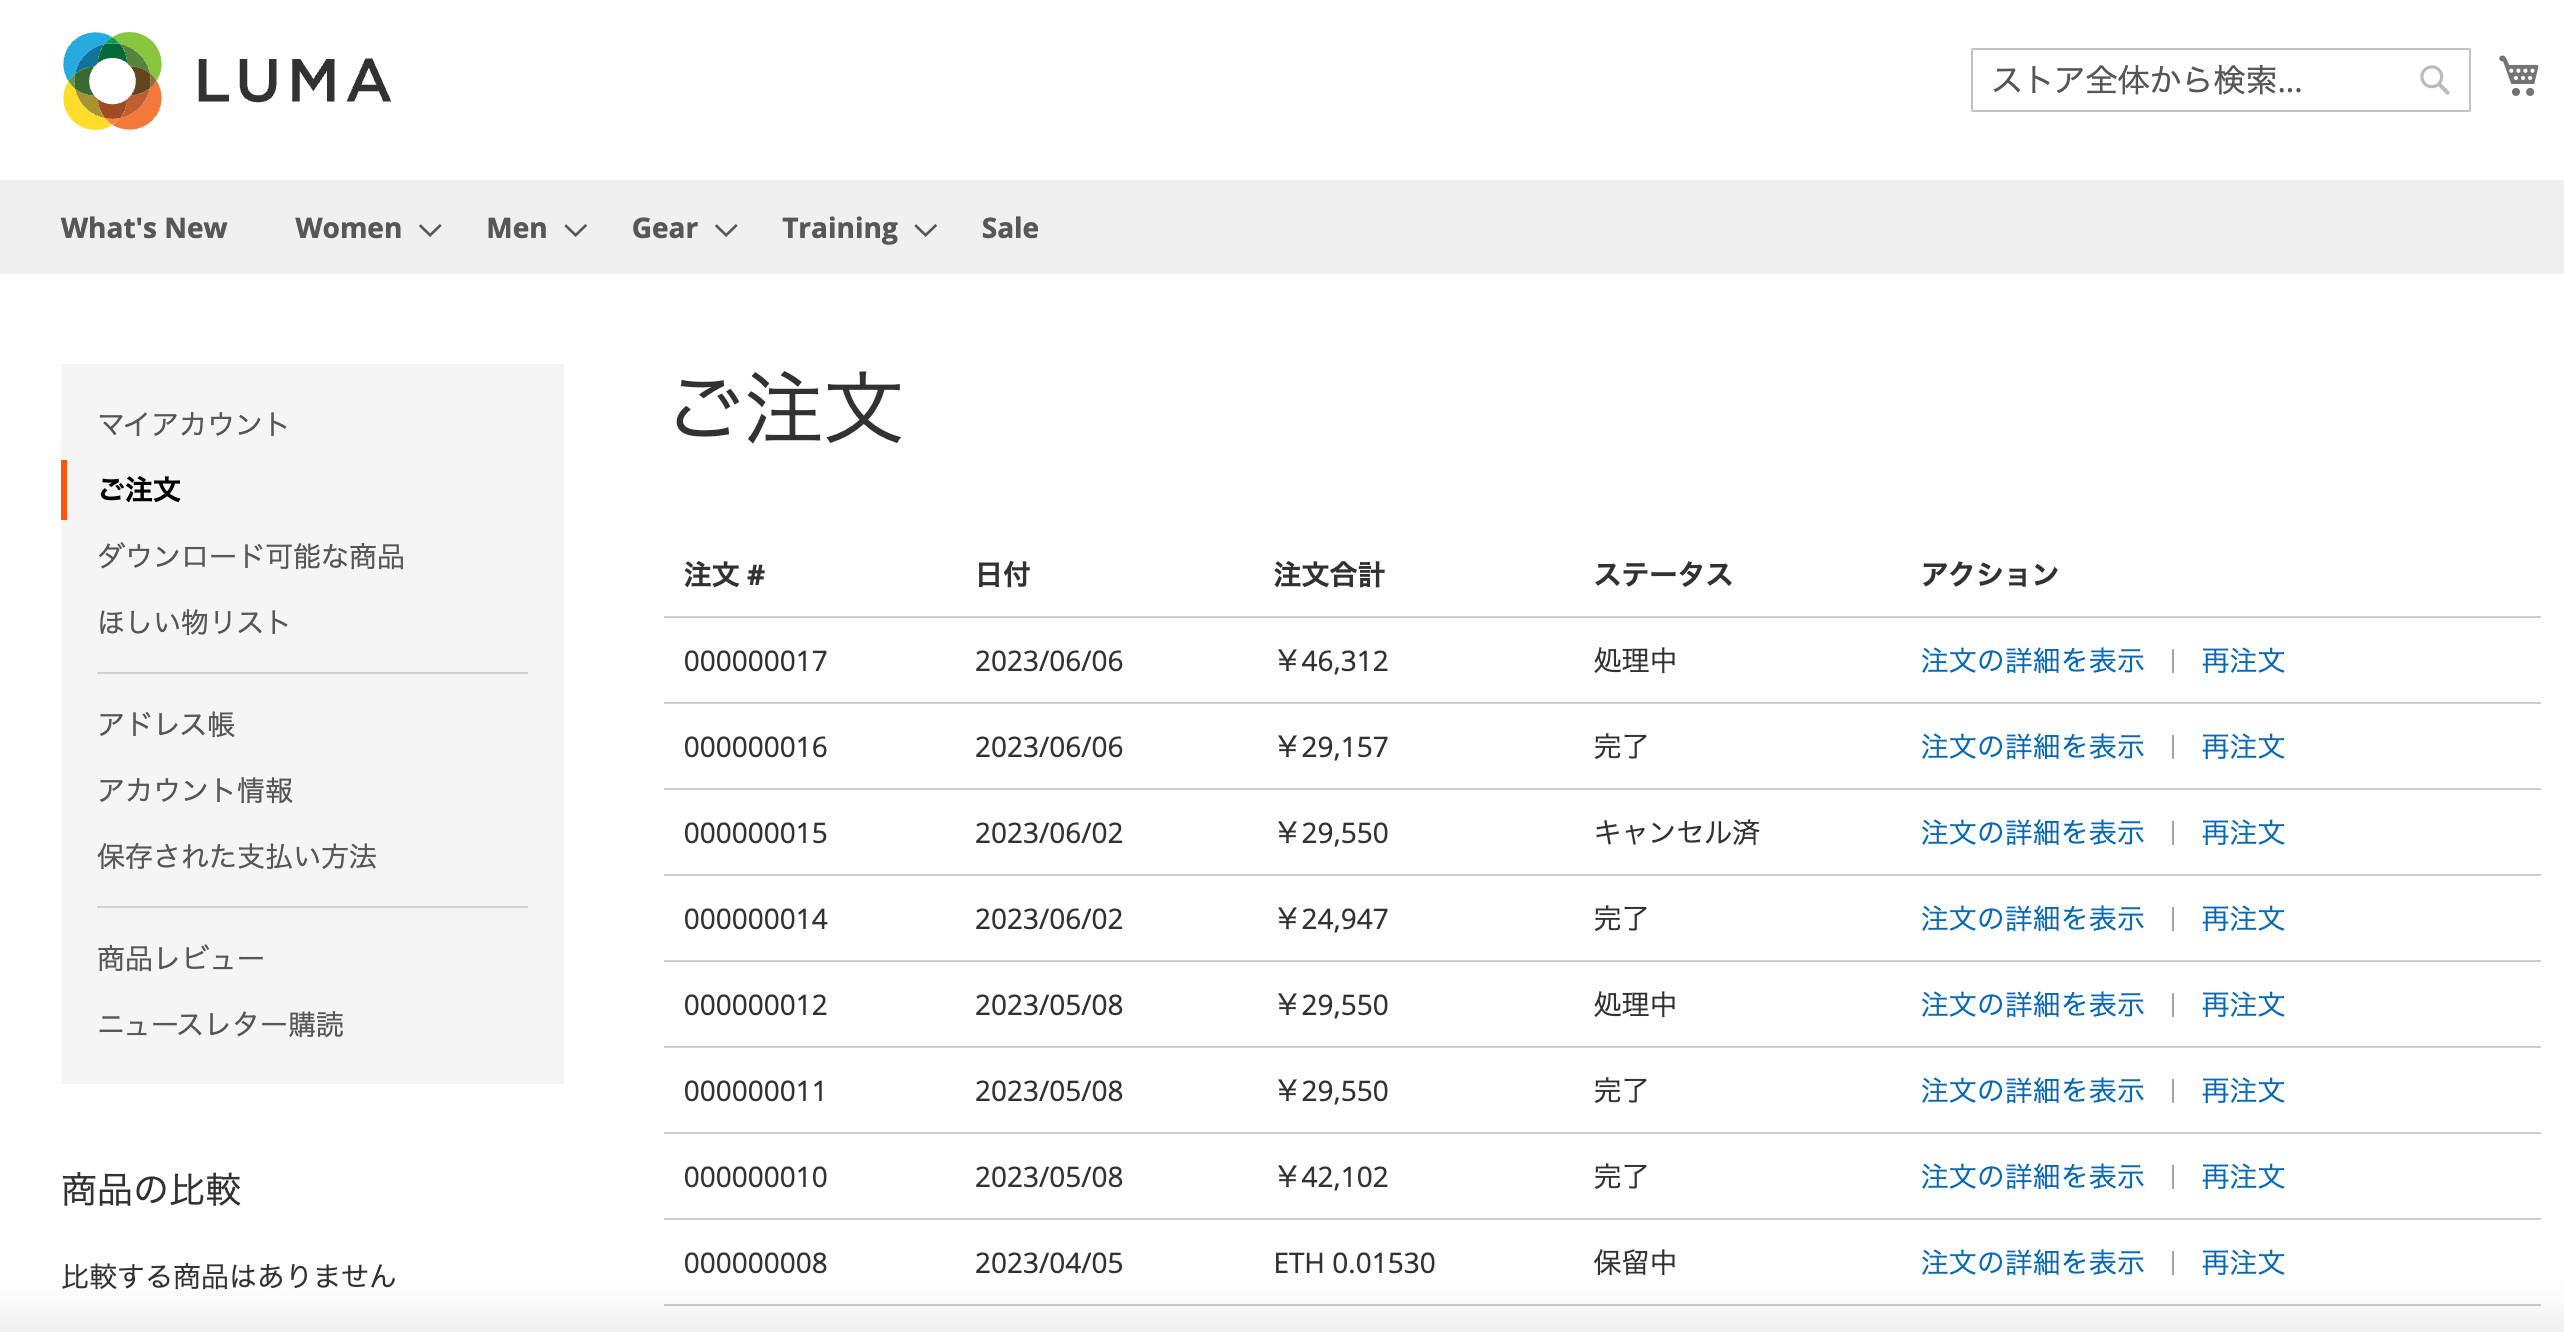
Task: Open the アドレス帳 link
Action: (167, 725)
